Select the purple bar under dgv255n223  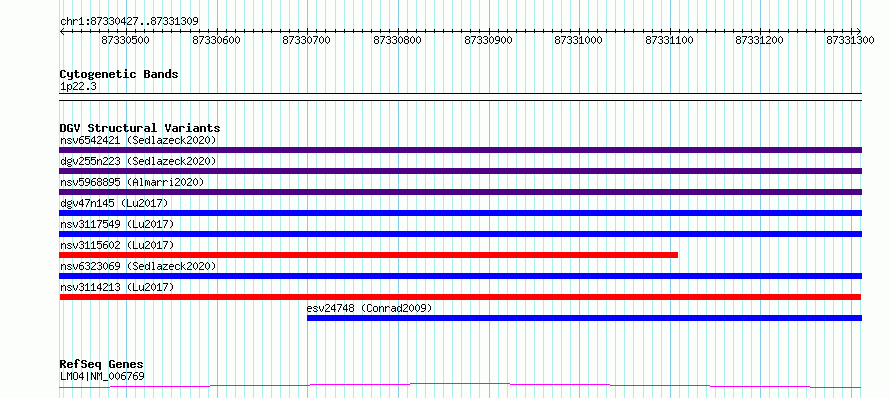coord(460,171)
